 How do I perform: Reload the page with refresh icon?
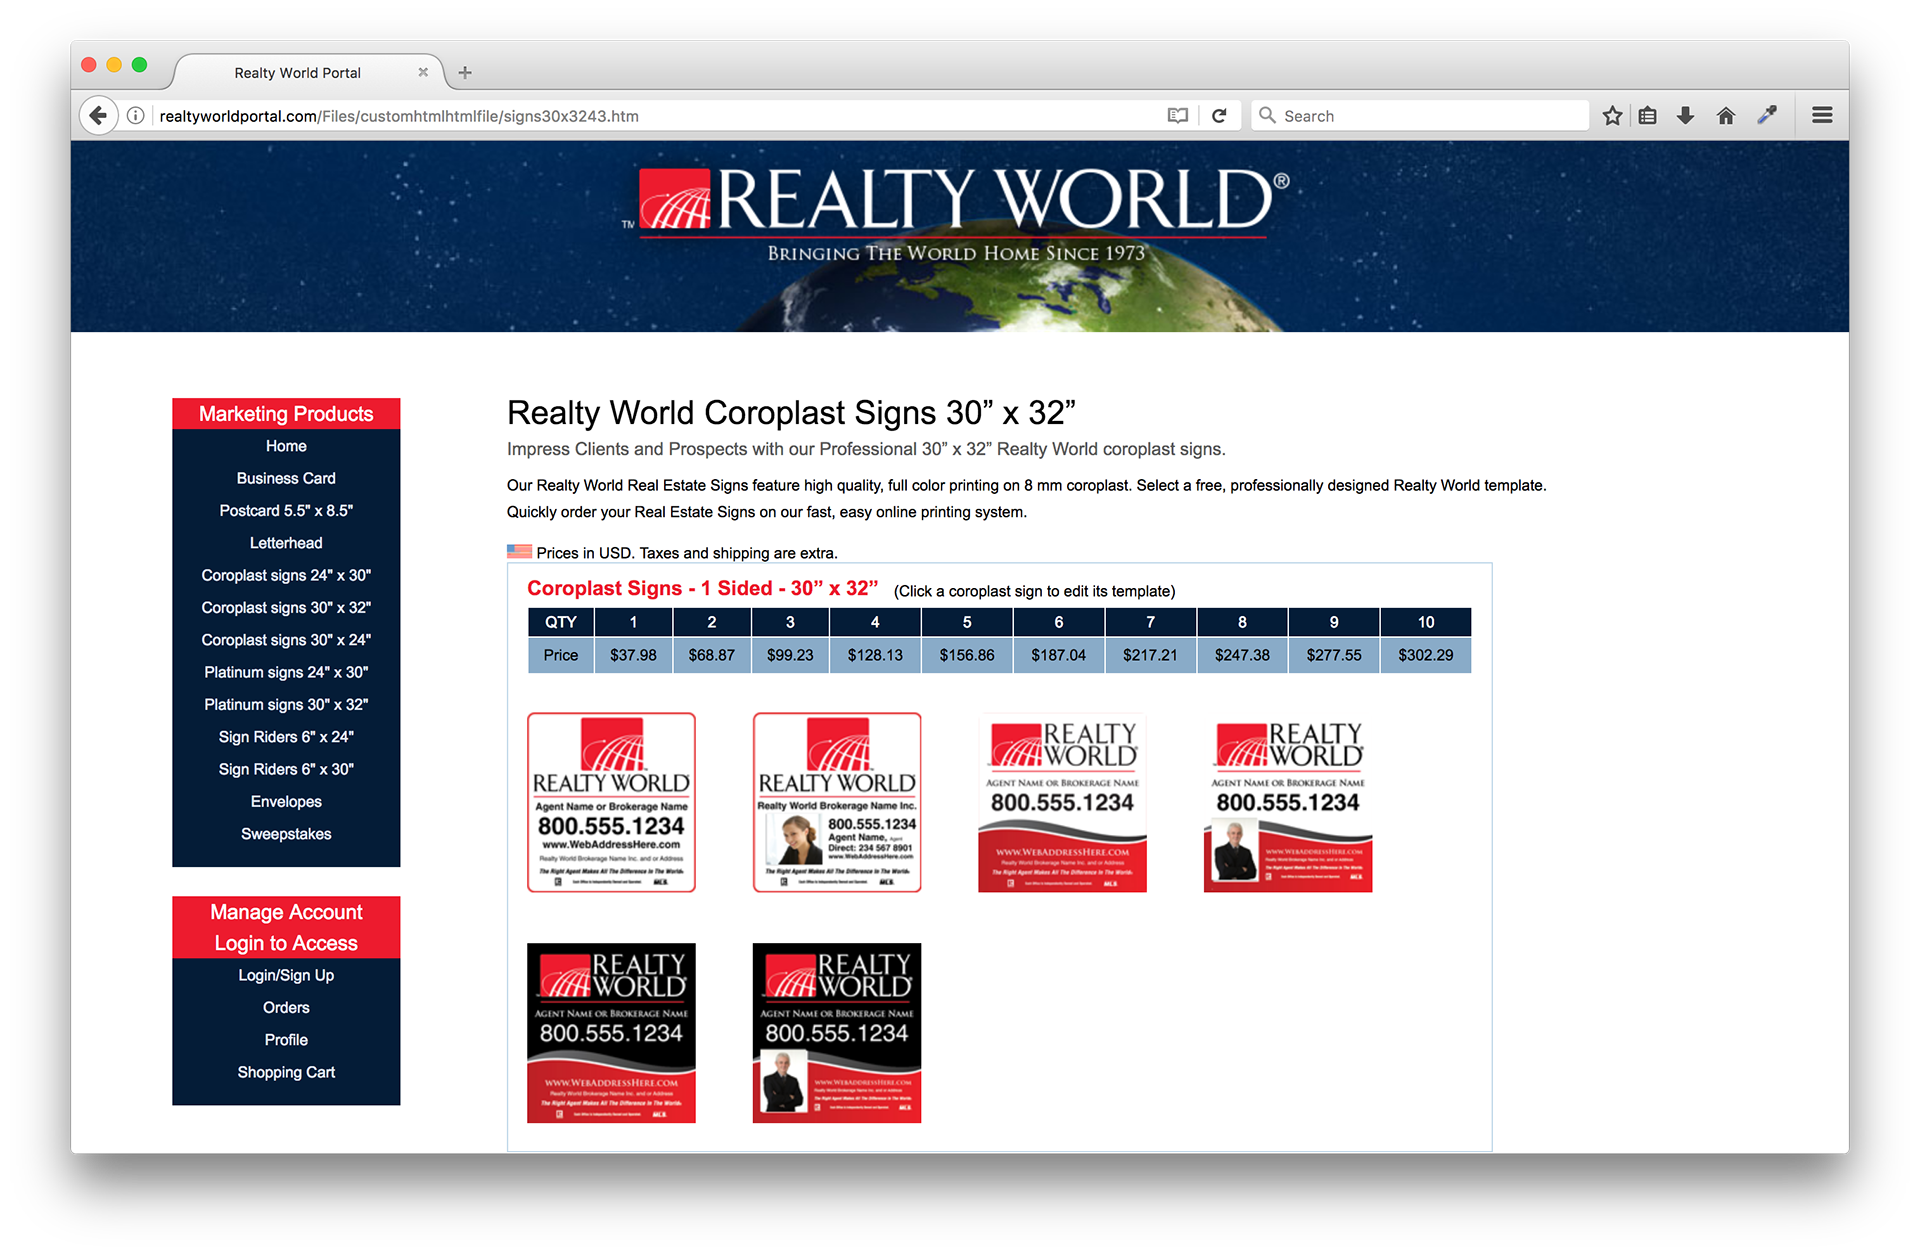pyautogui.click(x=1219, y=116)
